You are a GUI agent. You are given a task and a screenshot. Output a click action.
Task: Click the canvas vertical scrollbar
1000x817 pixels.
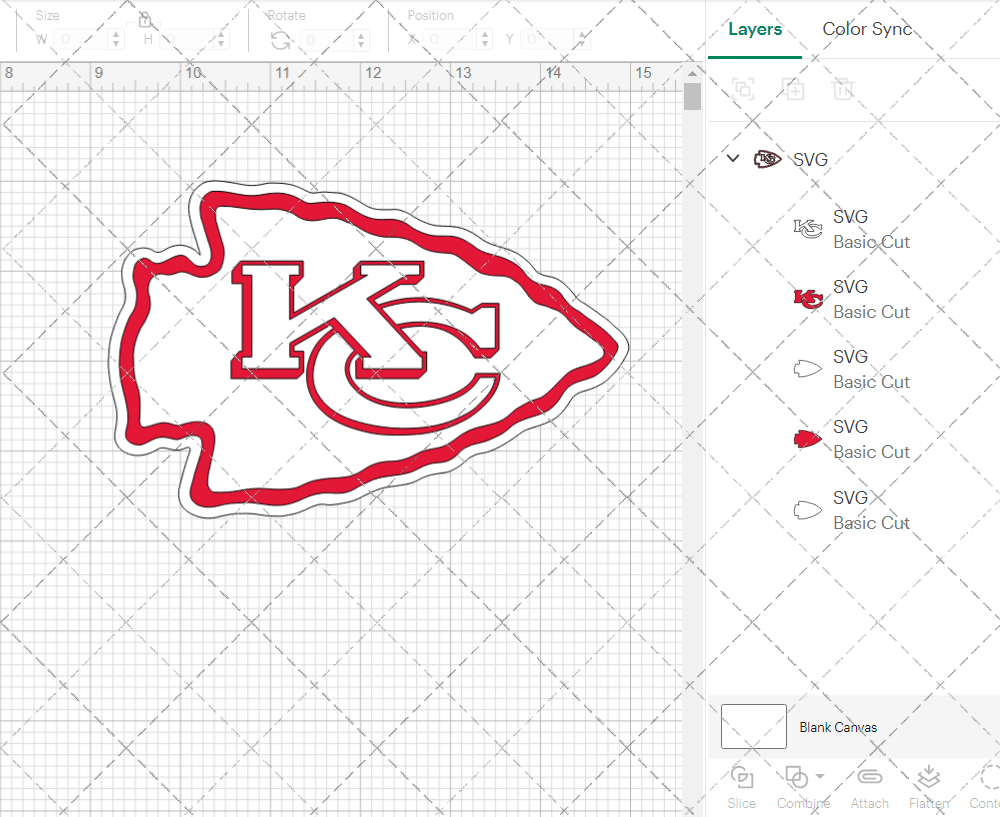[692, 97]
